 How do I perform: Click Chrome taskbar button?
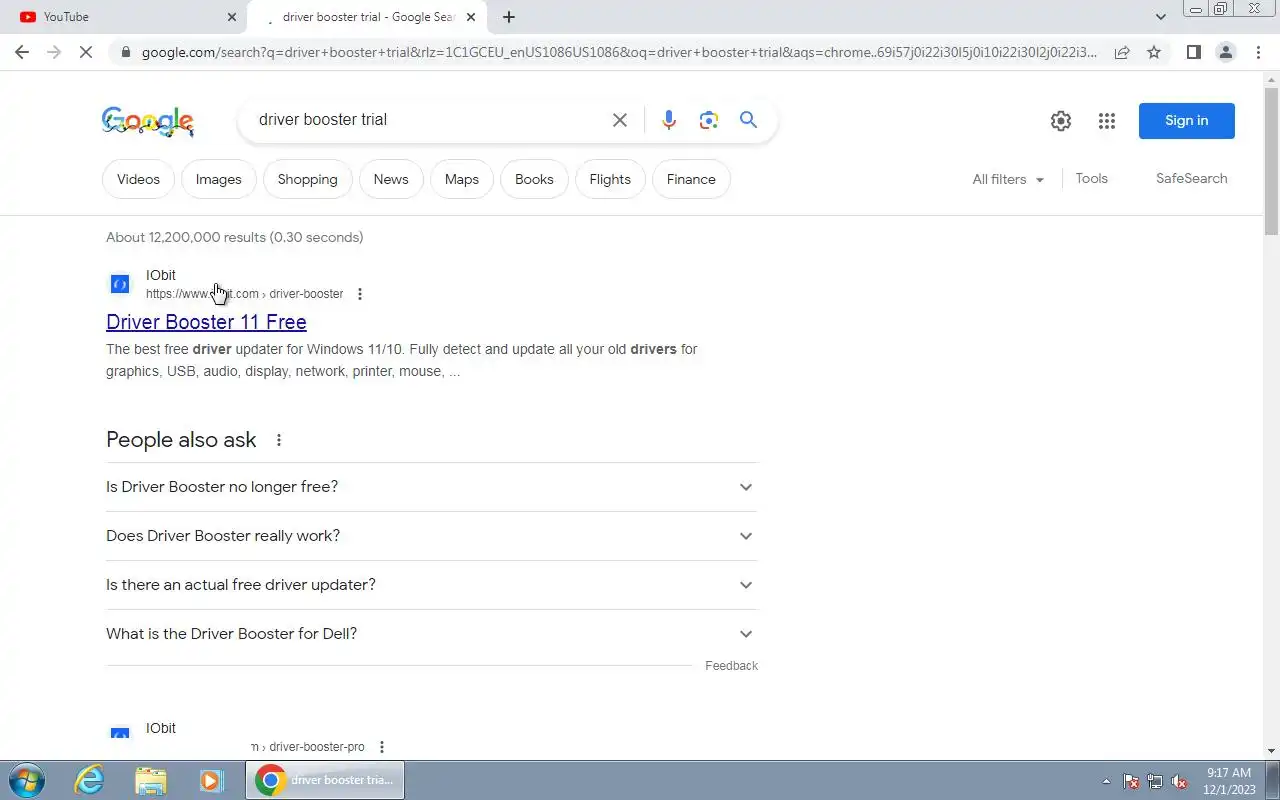(x=325, y=780)
